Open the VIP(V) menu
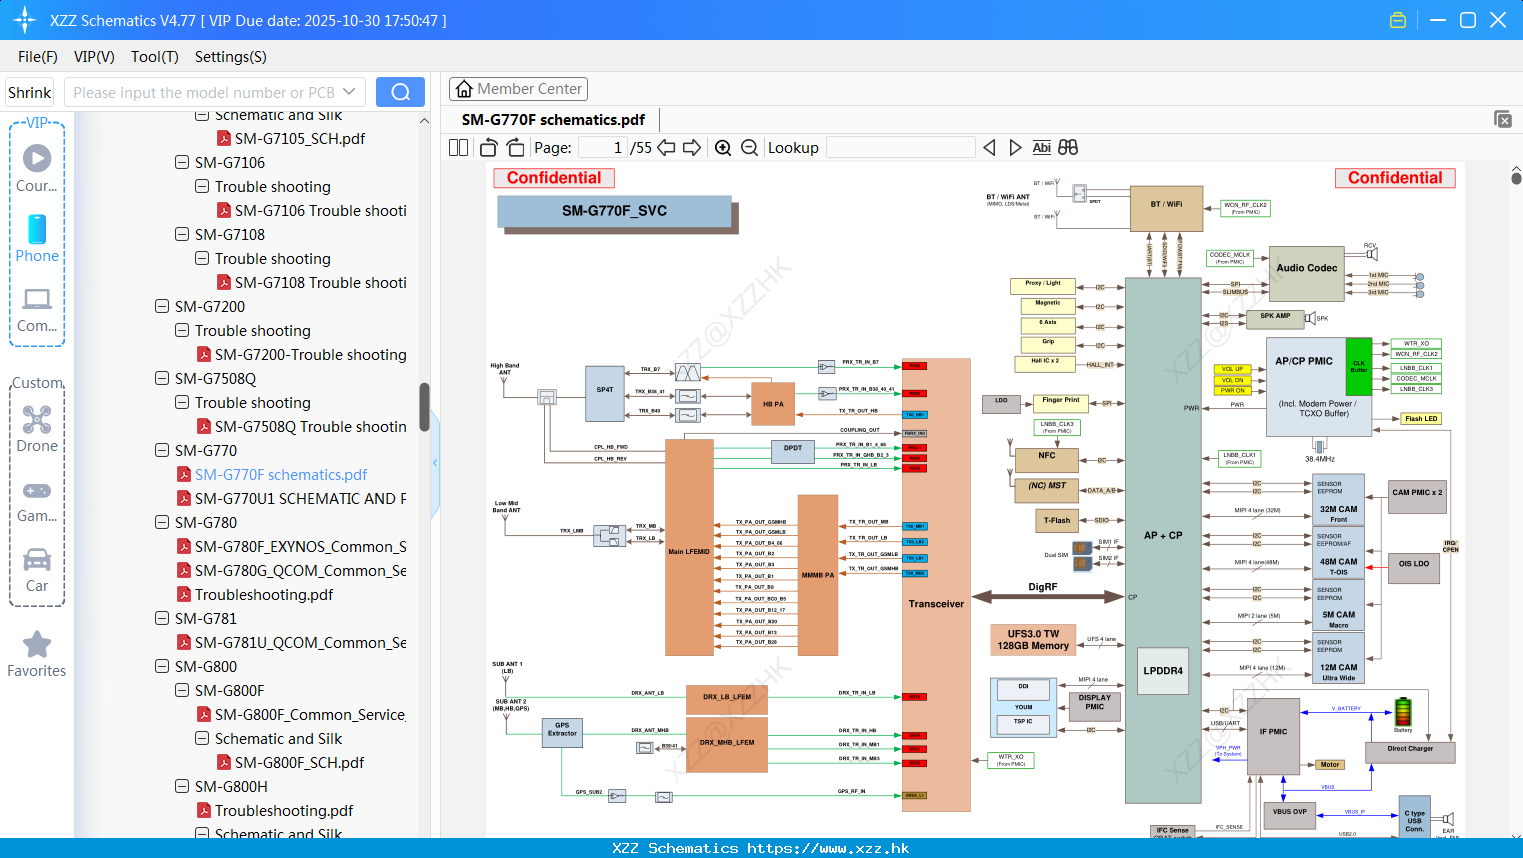The width and height of the screenshot is (1523, 858). coord(94,57)
